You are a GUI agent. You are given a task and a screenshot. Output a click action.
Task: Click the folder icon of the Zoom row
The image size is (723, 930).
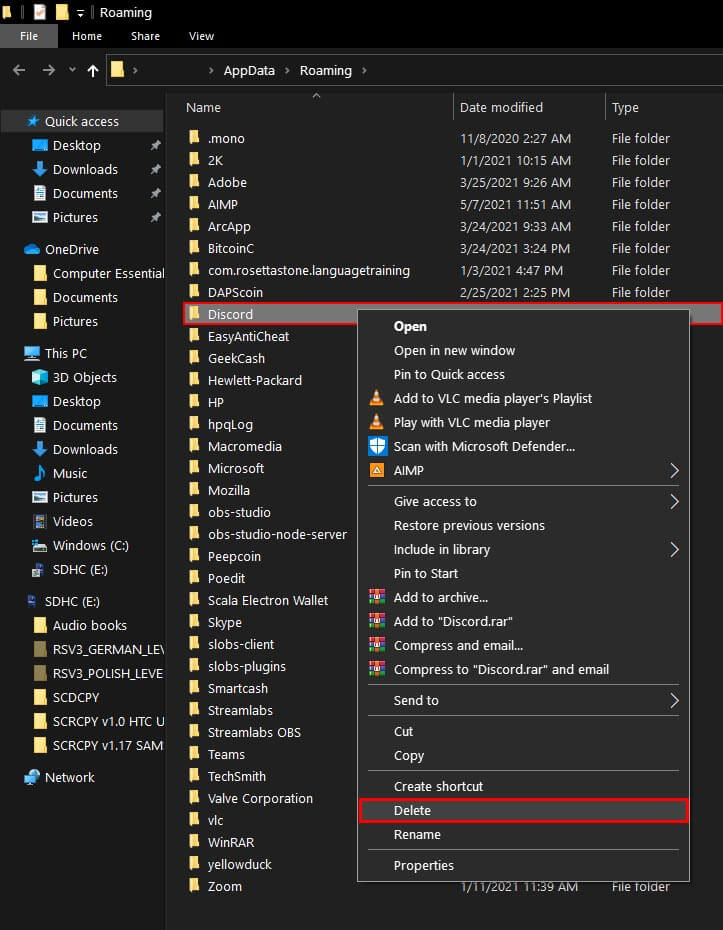coord(195,886)
